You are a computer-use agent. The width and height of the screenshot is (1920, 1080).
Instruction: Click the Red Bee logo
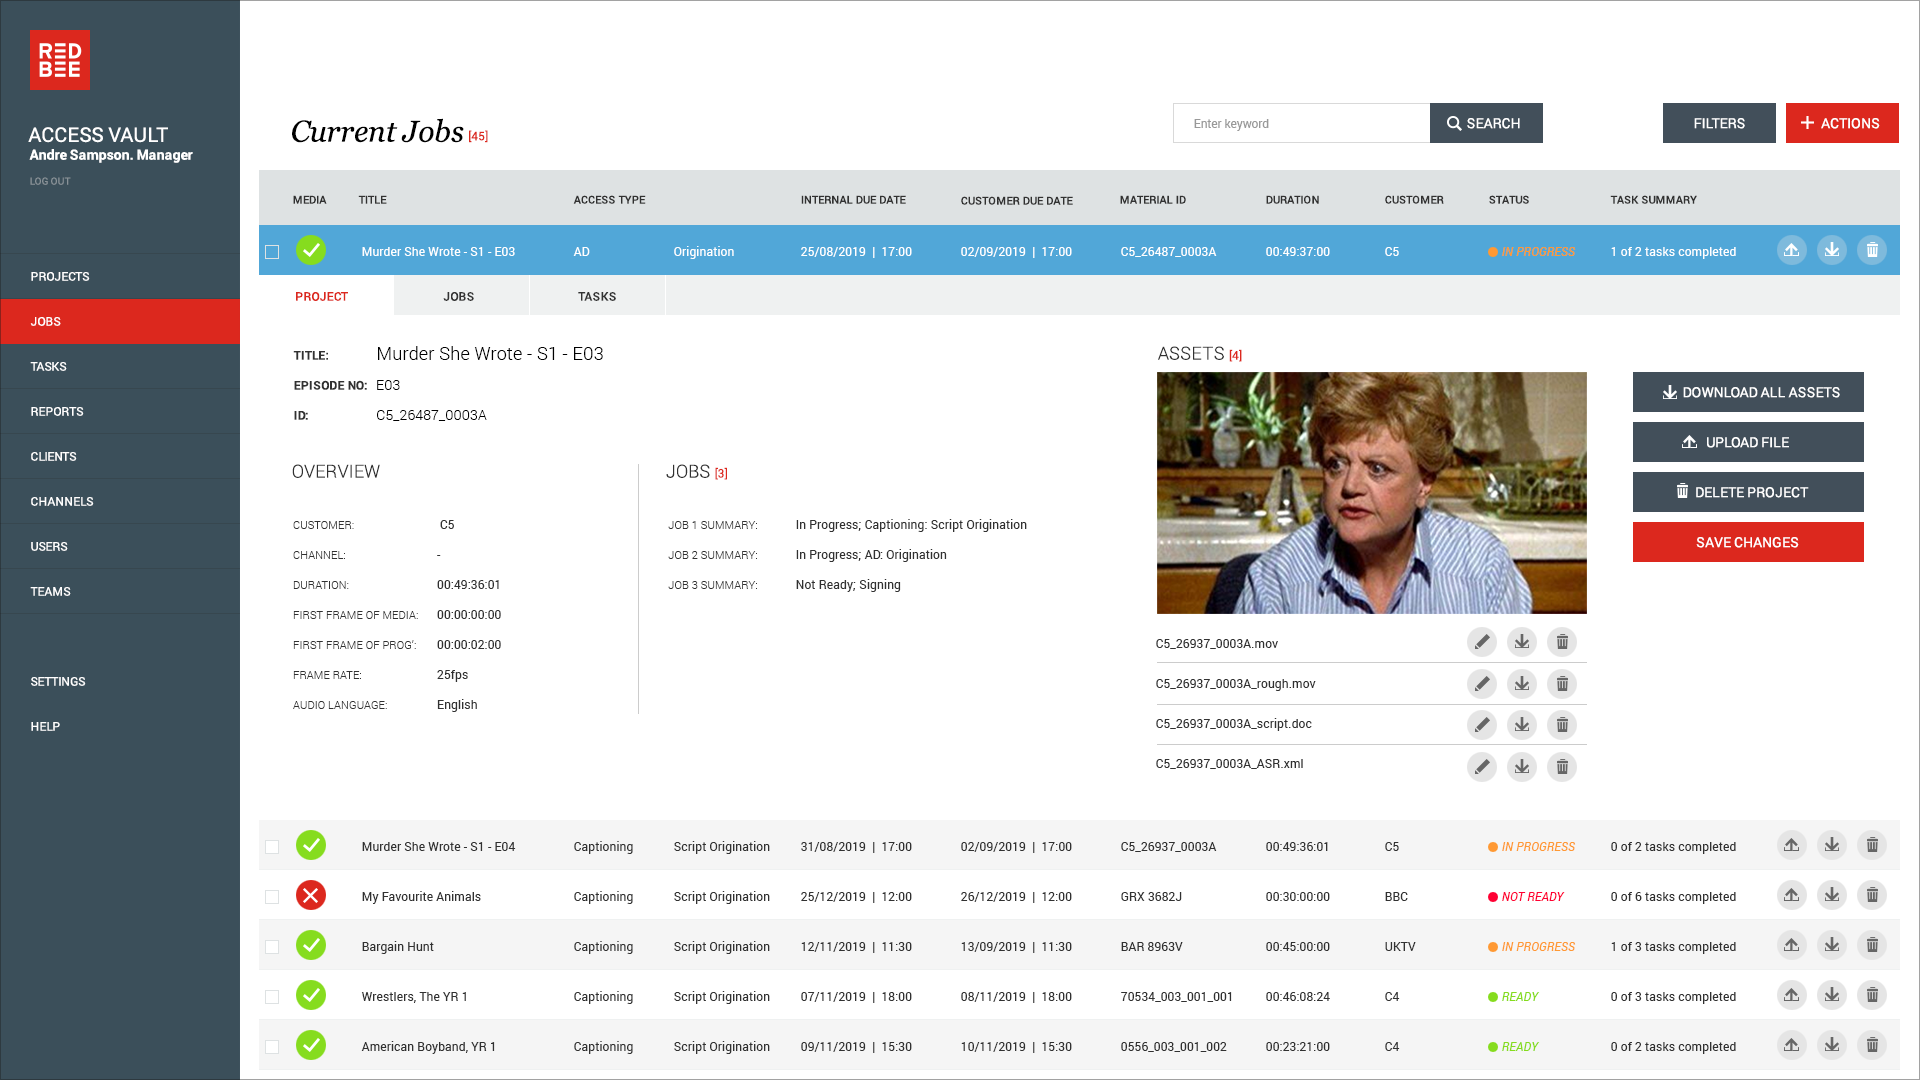[x=60, y=60]
